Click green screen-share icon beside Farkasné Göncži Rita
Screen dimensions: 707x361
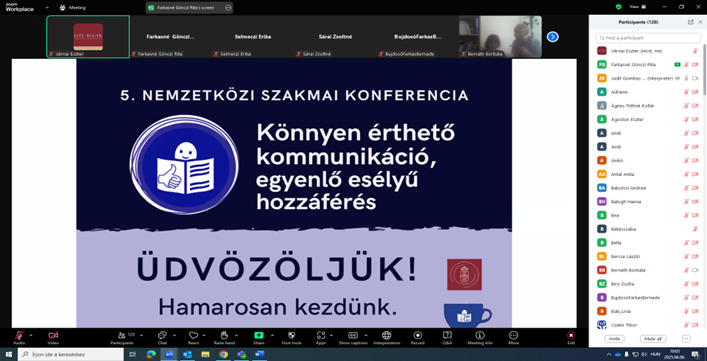677,64
